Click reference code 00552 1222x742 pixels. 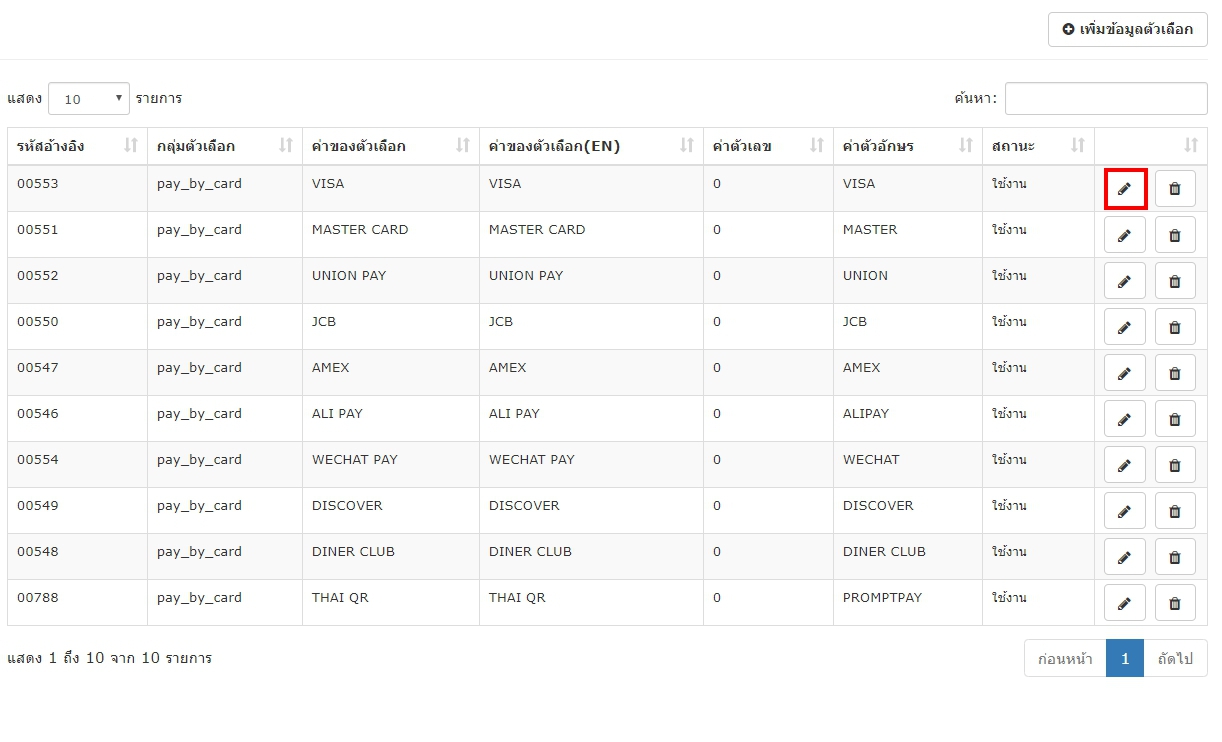(x=38, y=276)
